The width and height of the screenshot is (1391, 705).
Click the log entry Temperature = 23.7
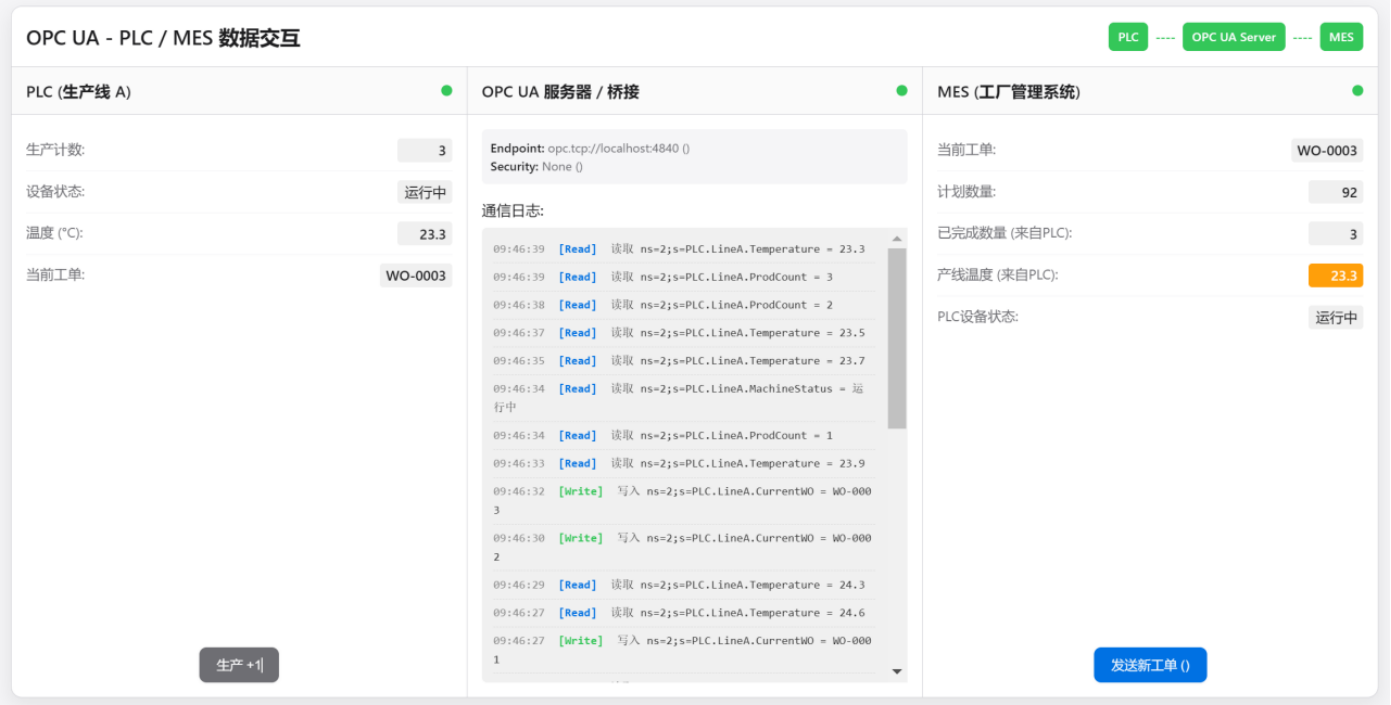click(684, 361)
